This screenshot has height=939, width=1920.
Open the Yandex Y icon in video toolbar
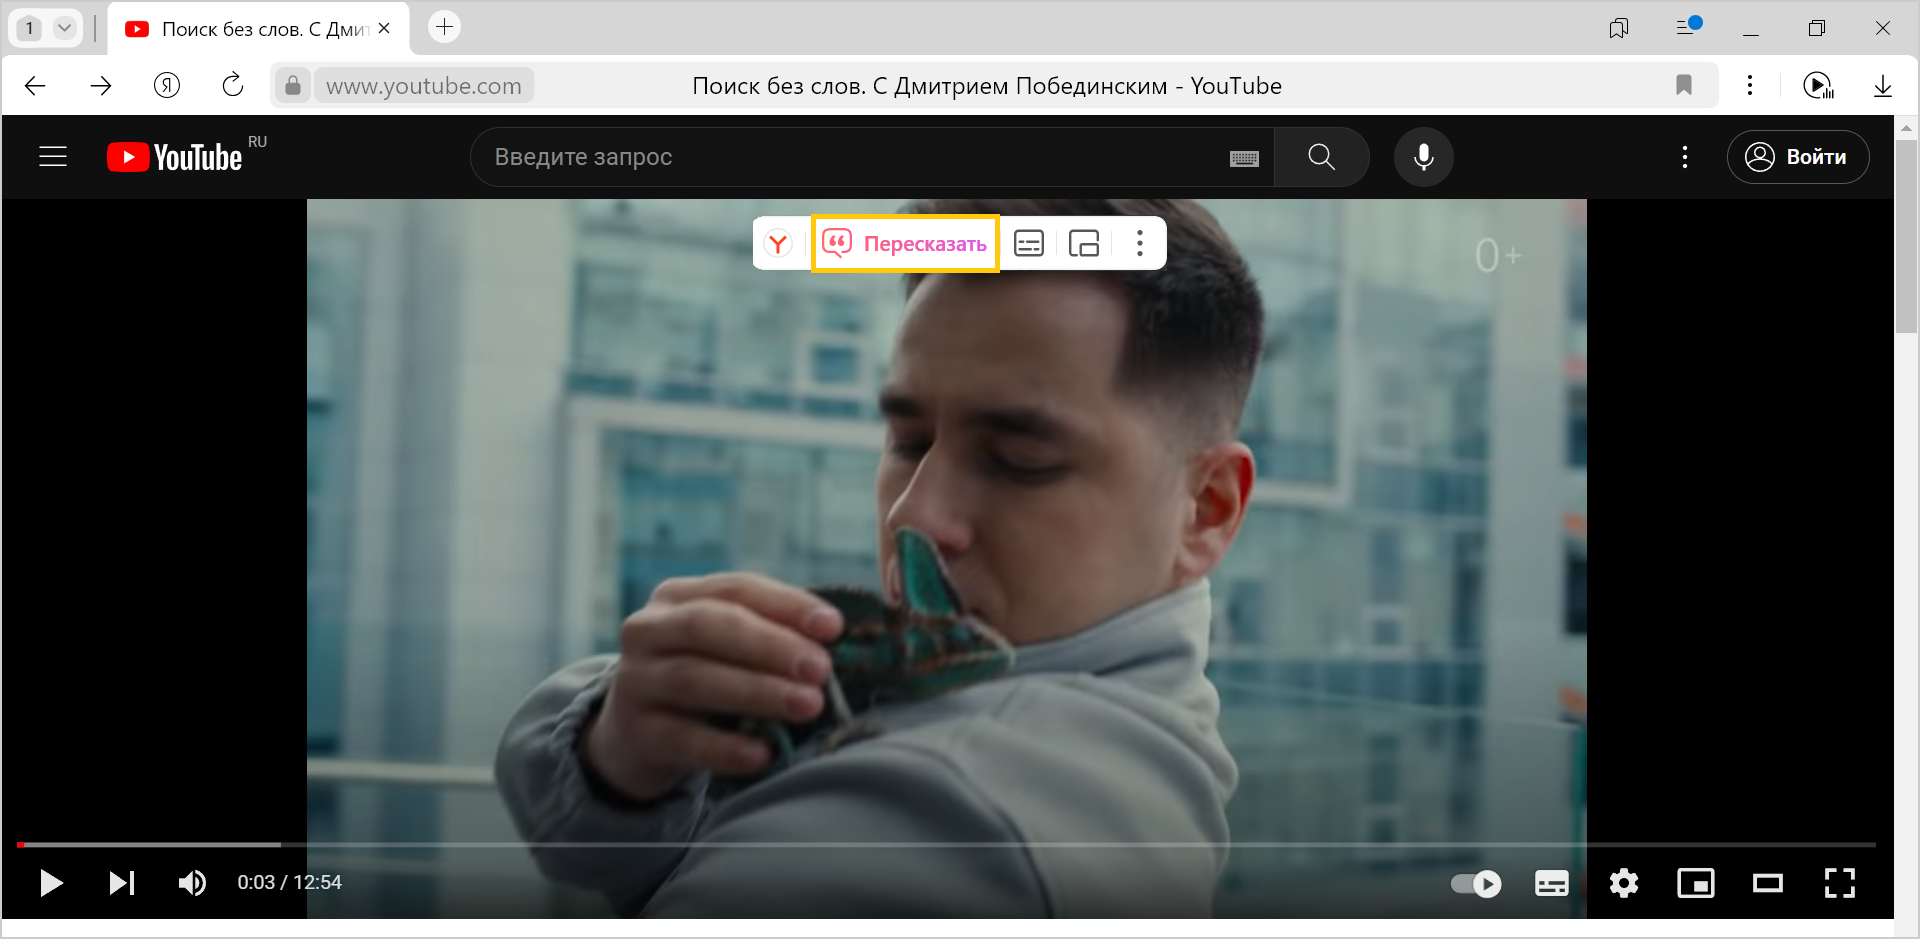pos(779,242)
